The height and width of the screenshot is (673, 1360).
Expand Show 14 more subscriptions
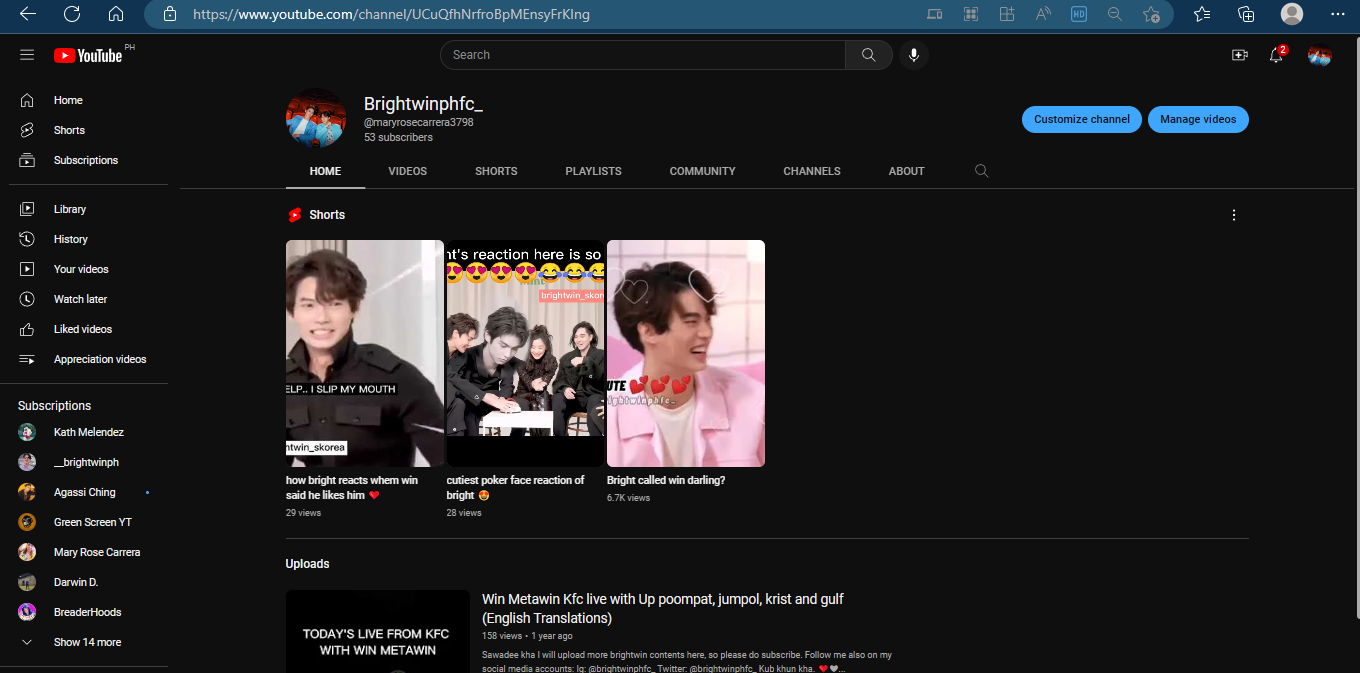tap(89, 642)
